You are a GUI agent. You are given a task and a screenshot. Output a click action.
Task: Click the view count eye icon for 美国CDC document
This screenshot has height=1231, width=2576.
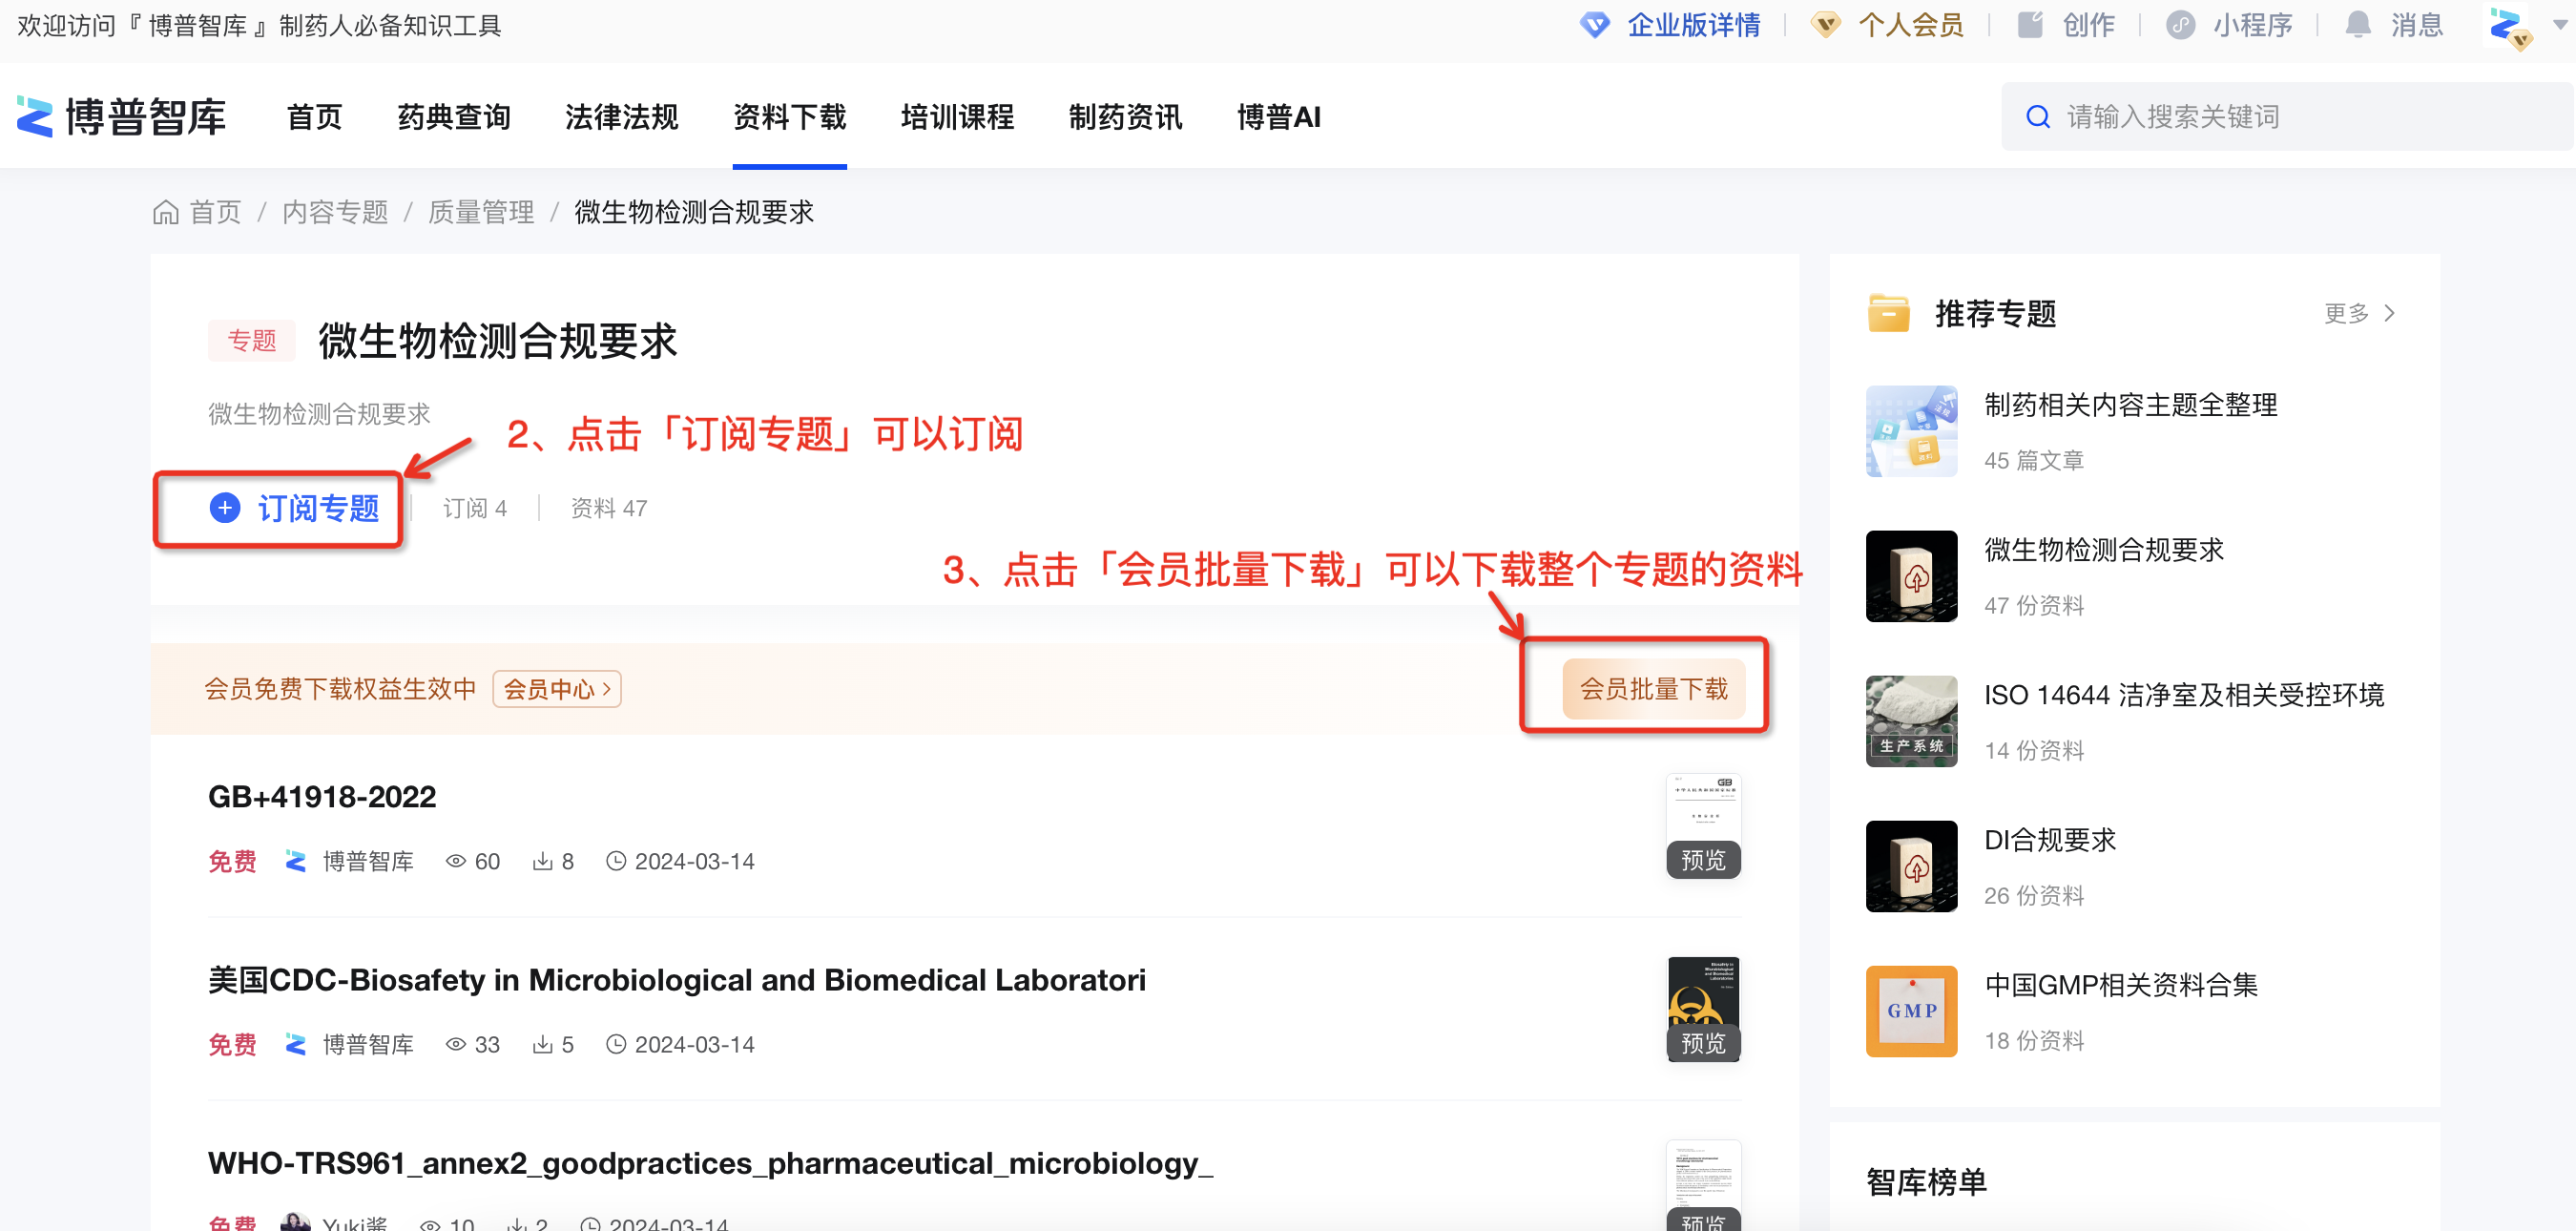coord(456,1044)
